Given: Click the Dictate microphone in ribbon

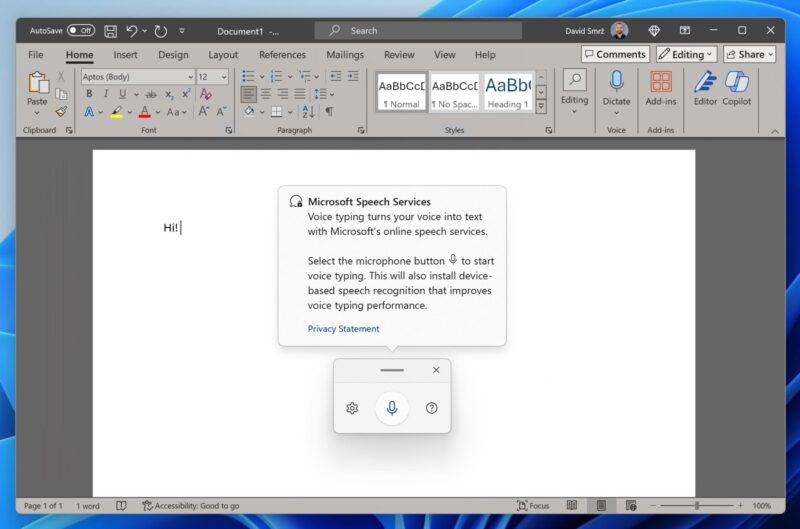Looking at the screenshot, I should tap(616, 82).
